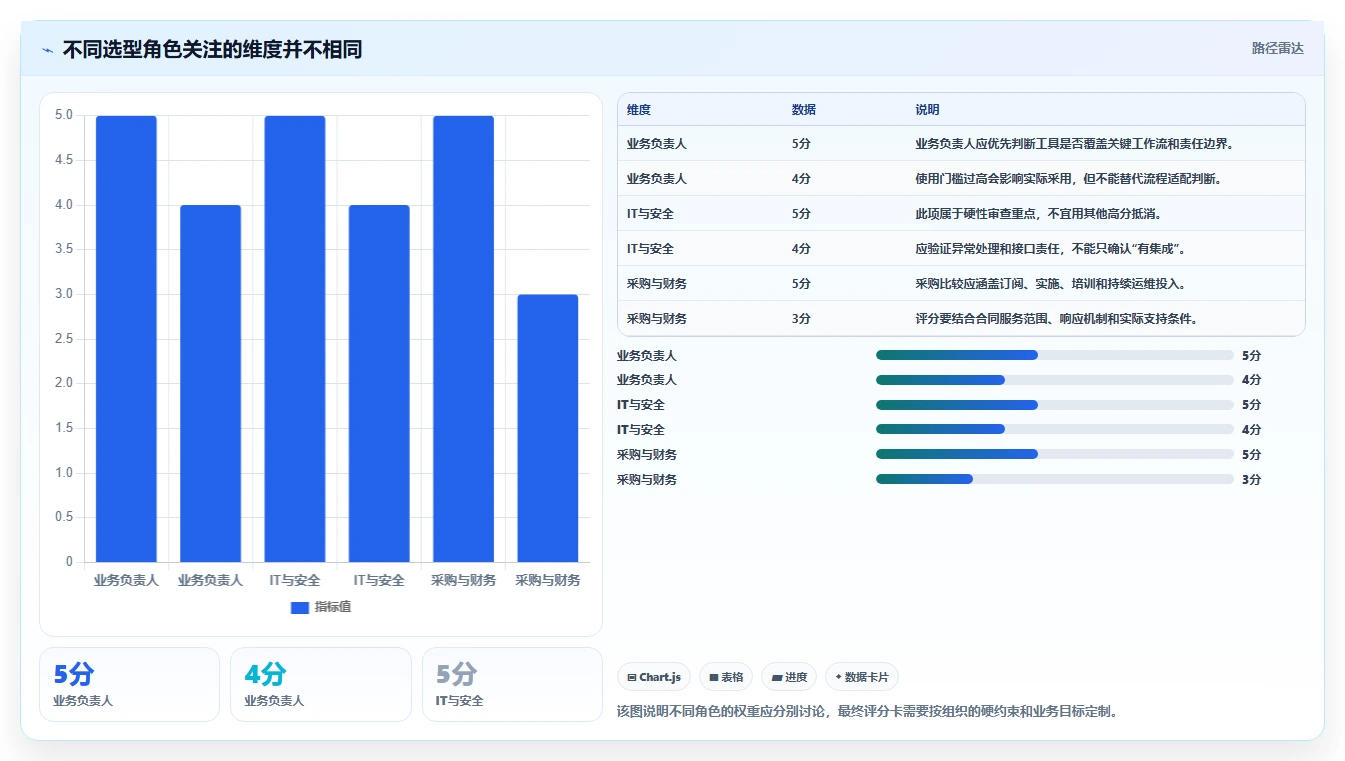The width and height of the screenshot is (1345, 761).
Task: Click the 4.5 y-axis tick label
Action: coord(64,160)
